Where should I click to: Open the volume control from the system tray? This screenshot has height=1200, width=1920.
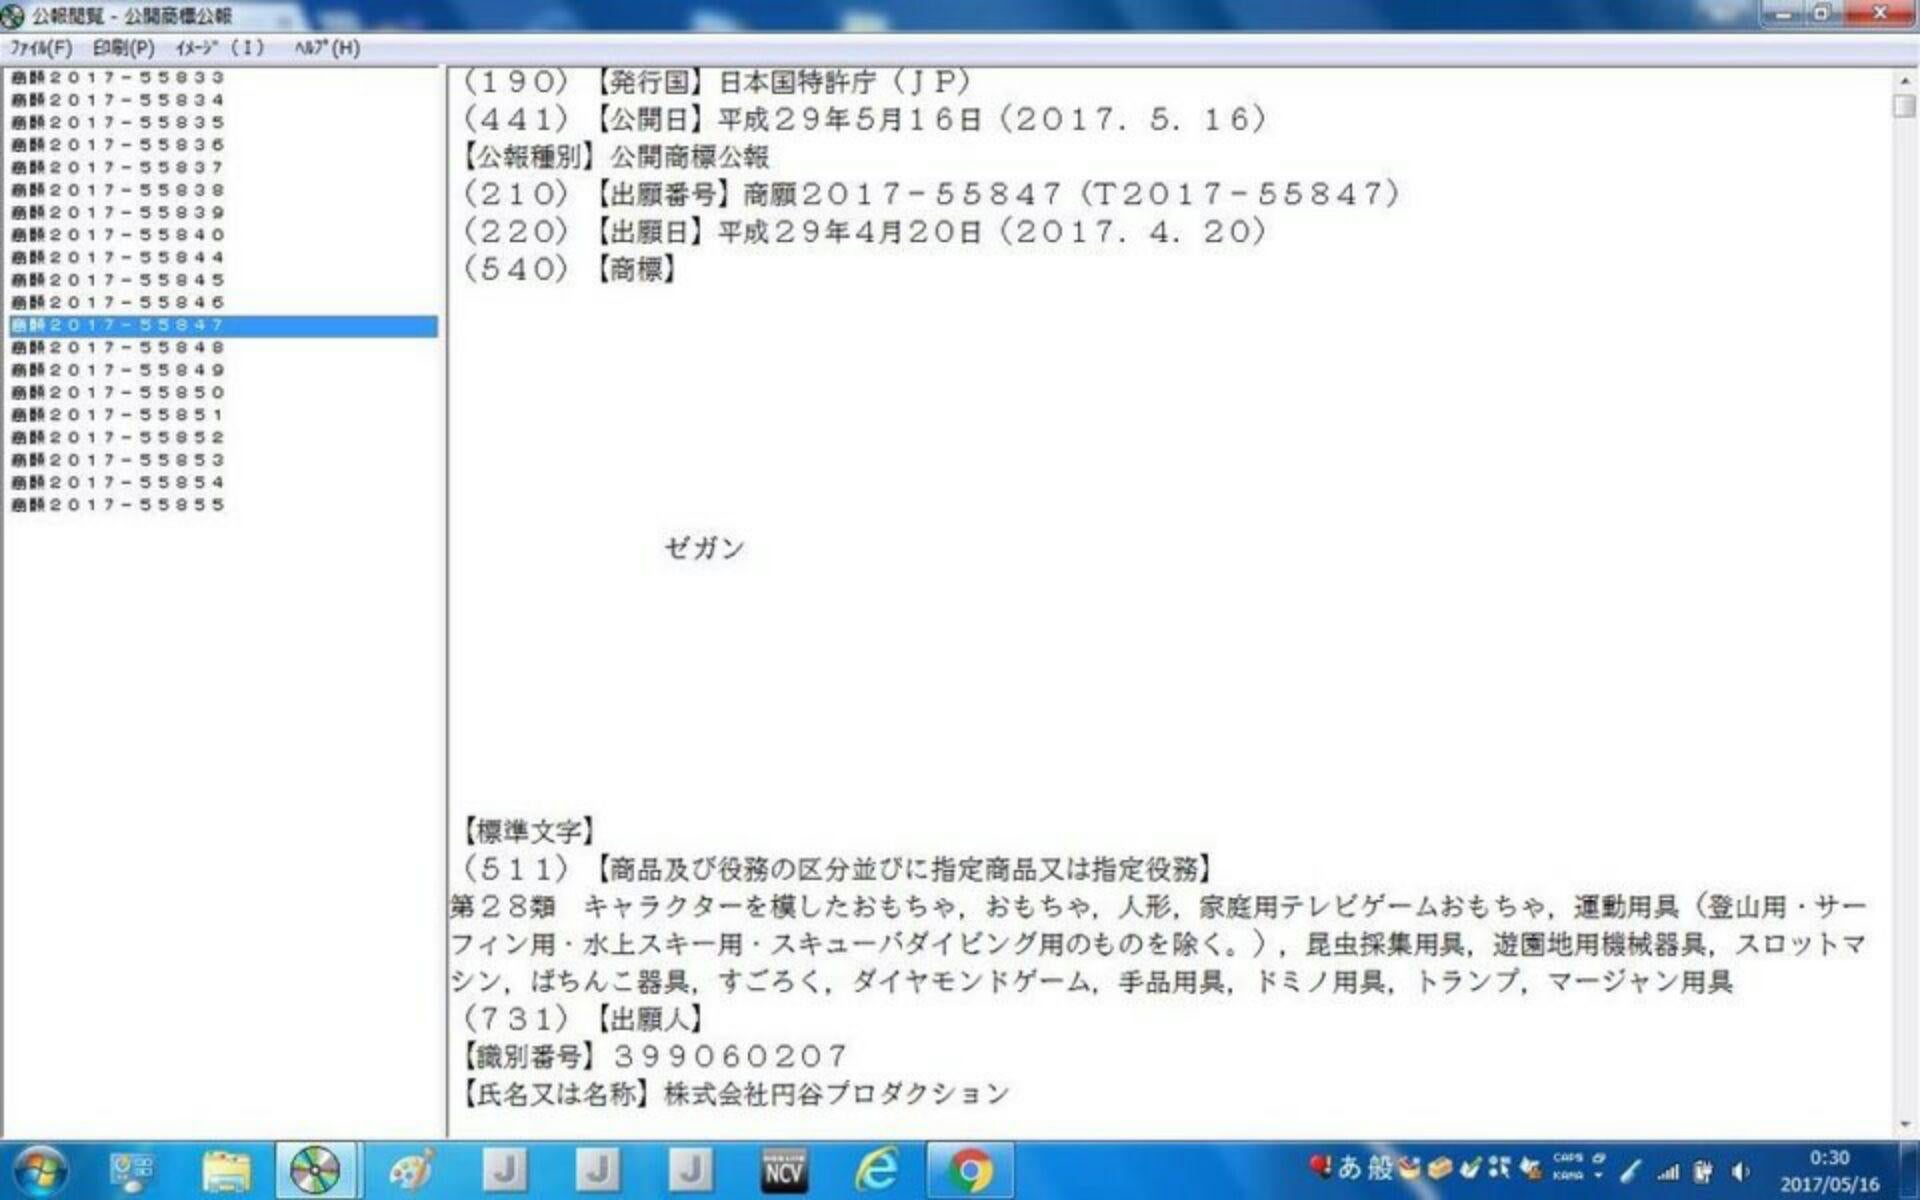[x=1741, y=1170]
